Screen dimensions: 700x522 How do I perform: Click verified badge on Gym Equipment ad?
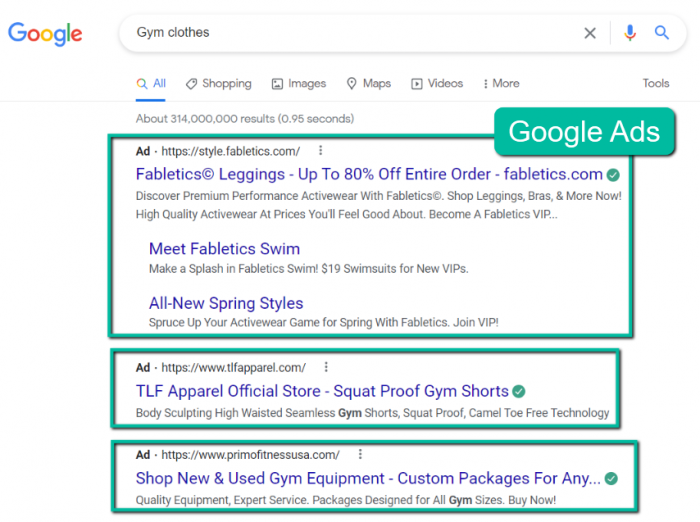click(x=611, y=479)
